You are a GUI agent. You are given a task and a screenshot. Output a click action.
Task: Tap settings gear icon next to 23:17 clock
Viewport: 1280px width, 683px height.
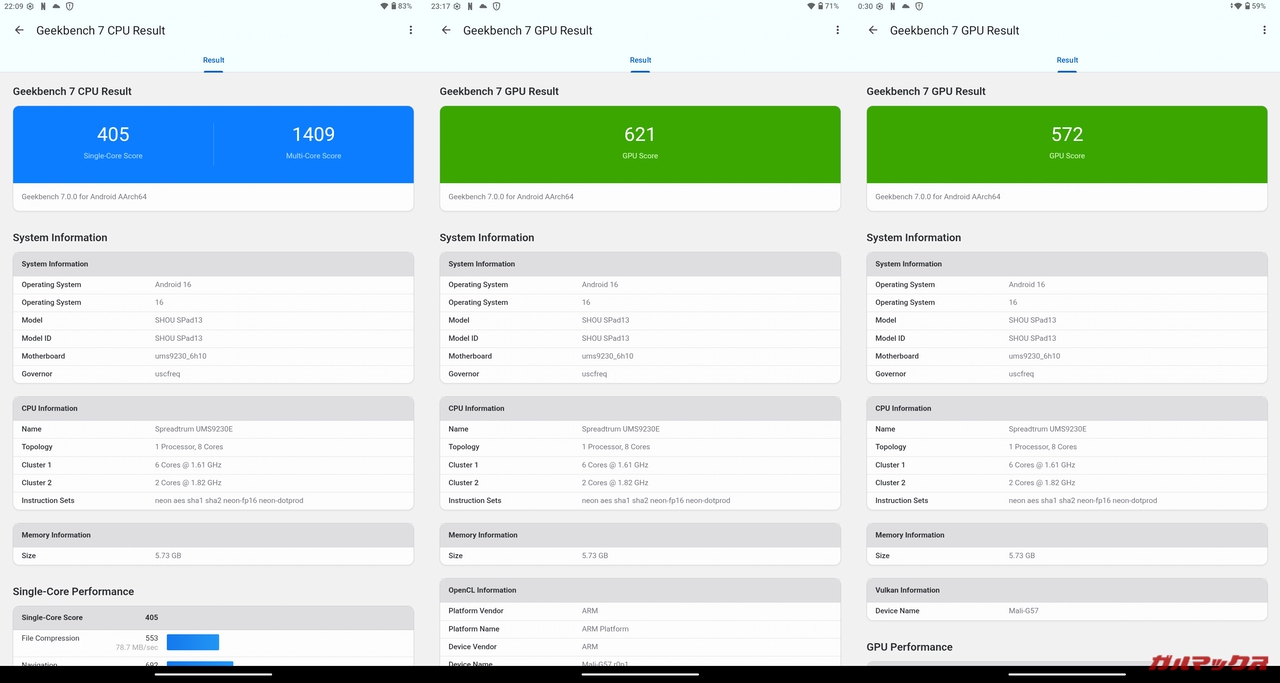pyautogui.click(x=458, y=6)
